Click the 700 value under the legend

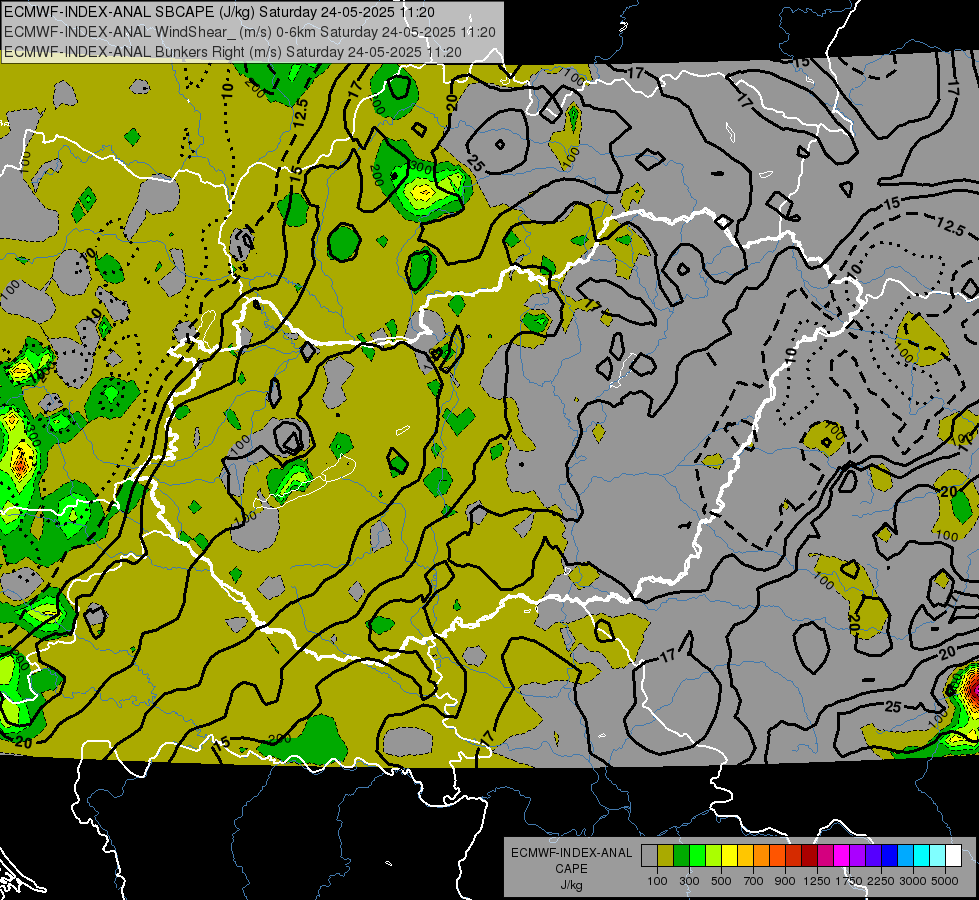pos(754,881)
